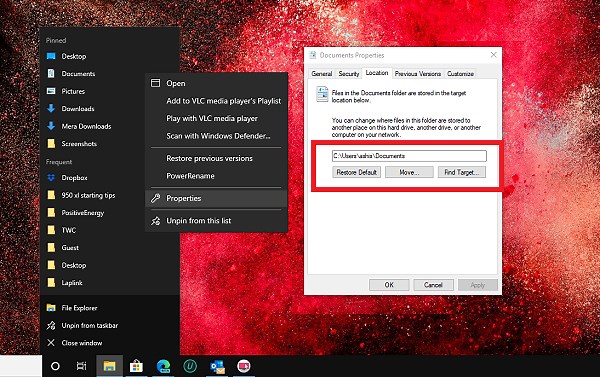Open the pinned Desktop folder
This screenshot has width=600, height=377.
110,56
